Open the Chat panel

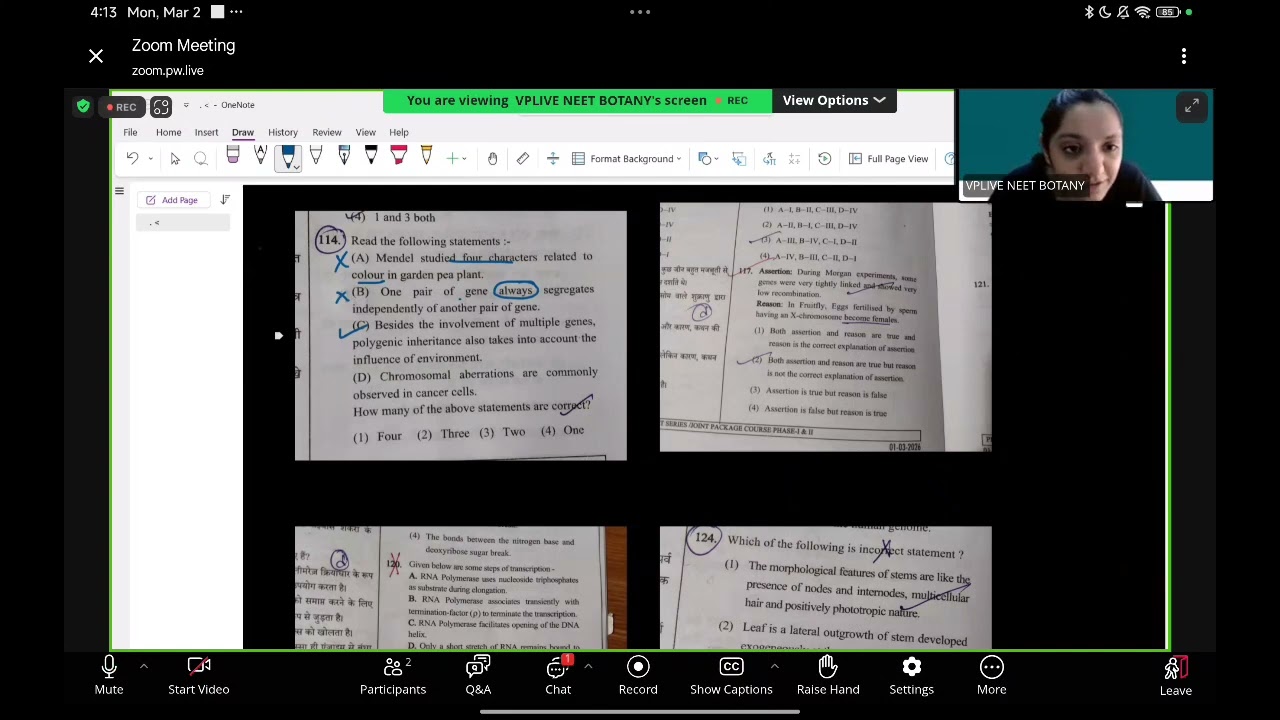[x=558, y=675]
